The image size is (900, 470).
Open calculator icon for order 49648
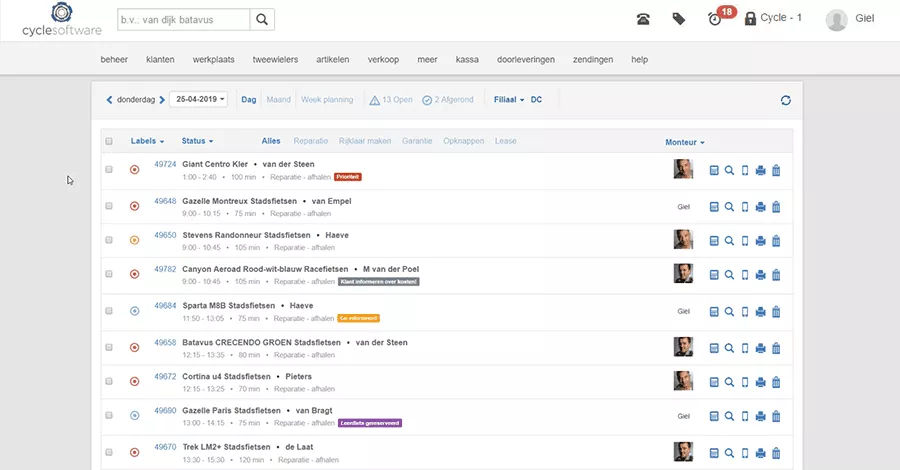(714, 207)
